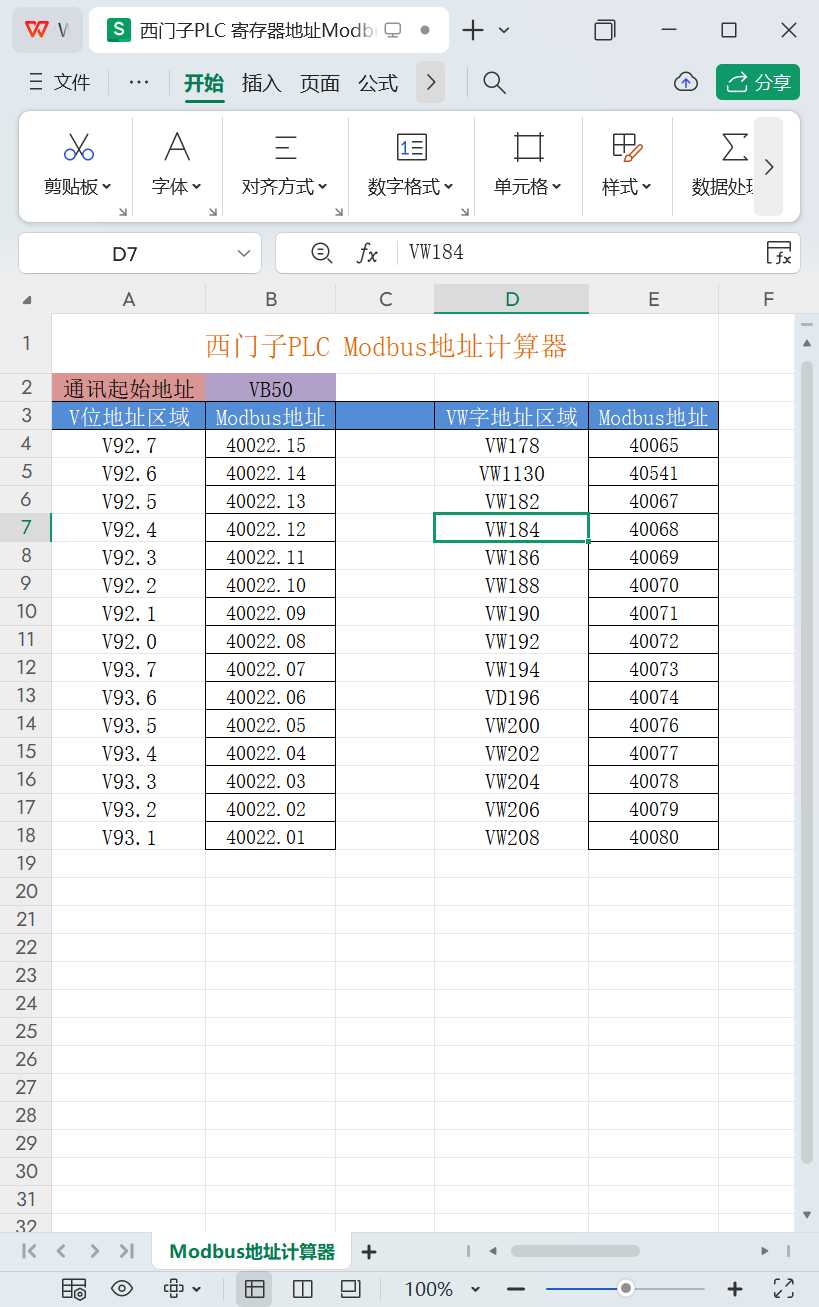This screenshot has width=819, height=1307.
Task: Open the 字体 font group
Action: (177, 147)
